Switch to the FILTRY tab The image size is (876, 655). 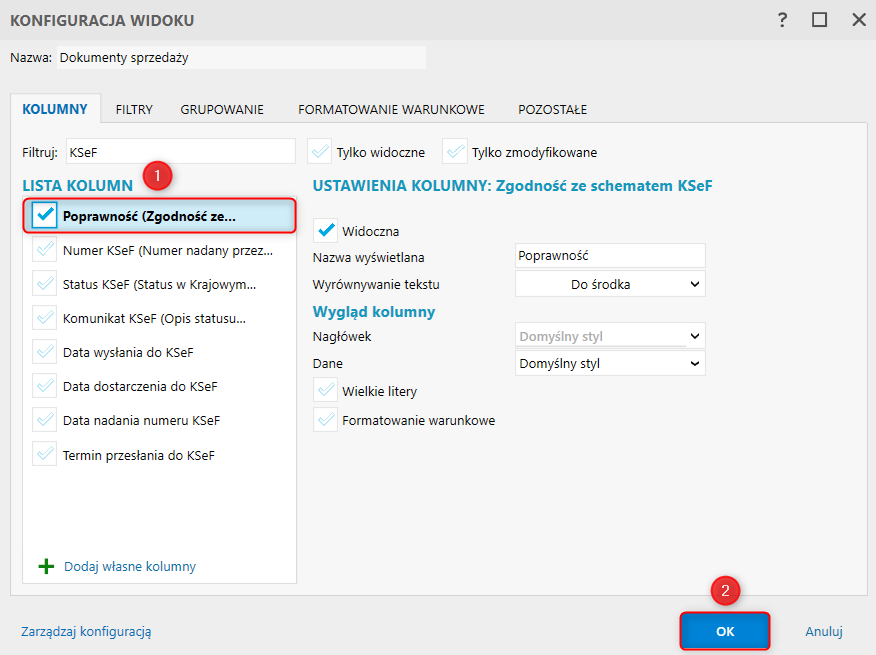coord(134,109)
